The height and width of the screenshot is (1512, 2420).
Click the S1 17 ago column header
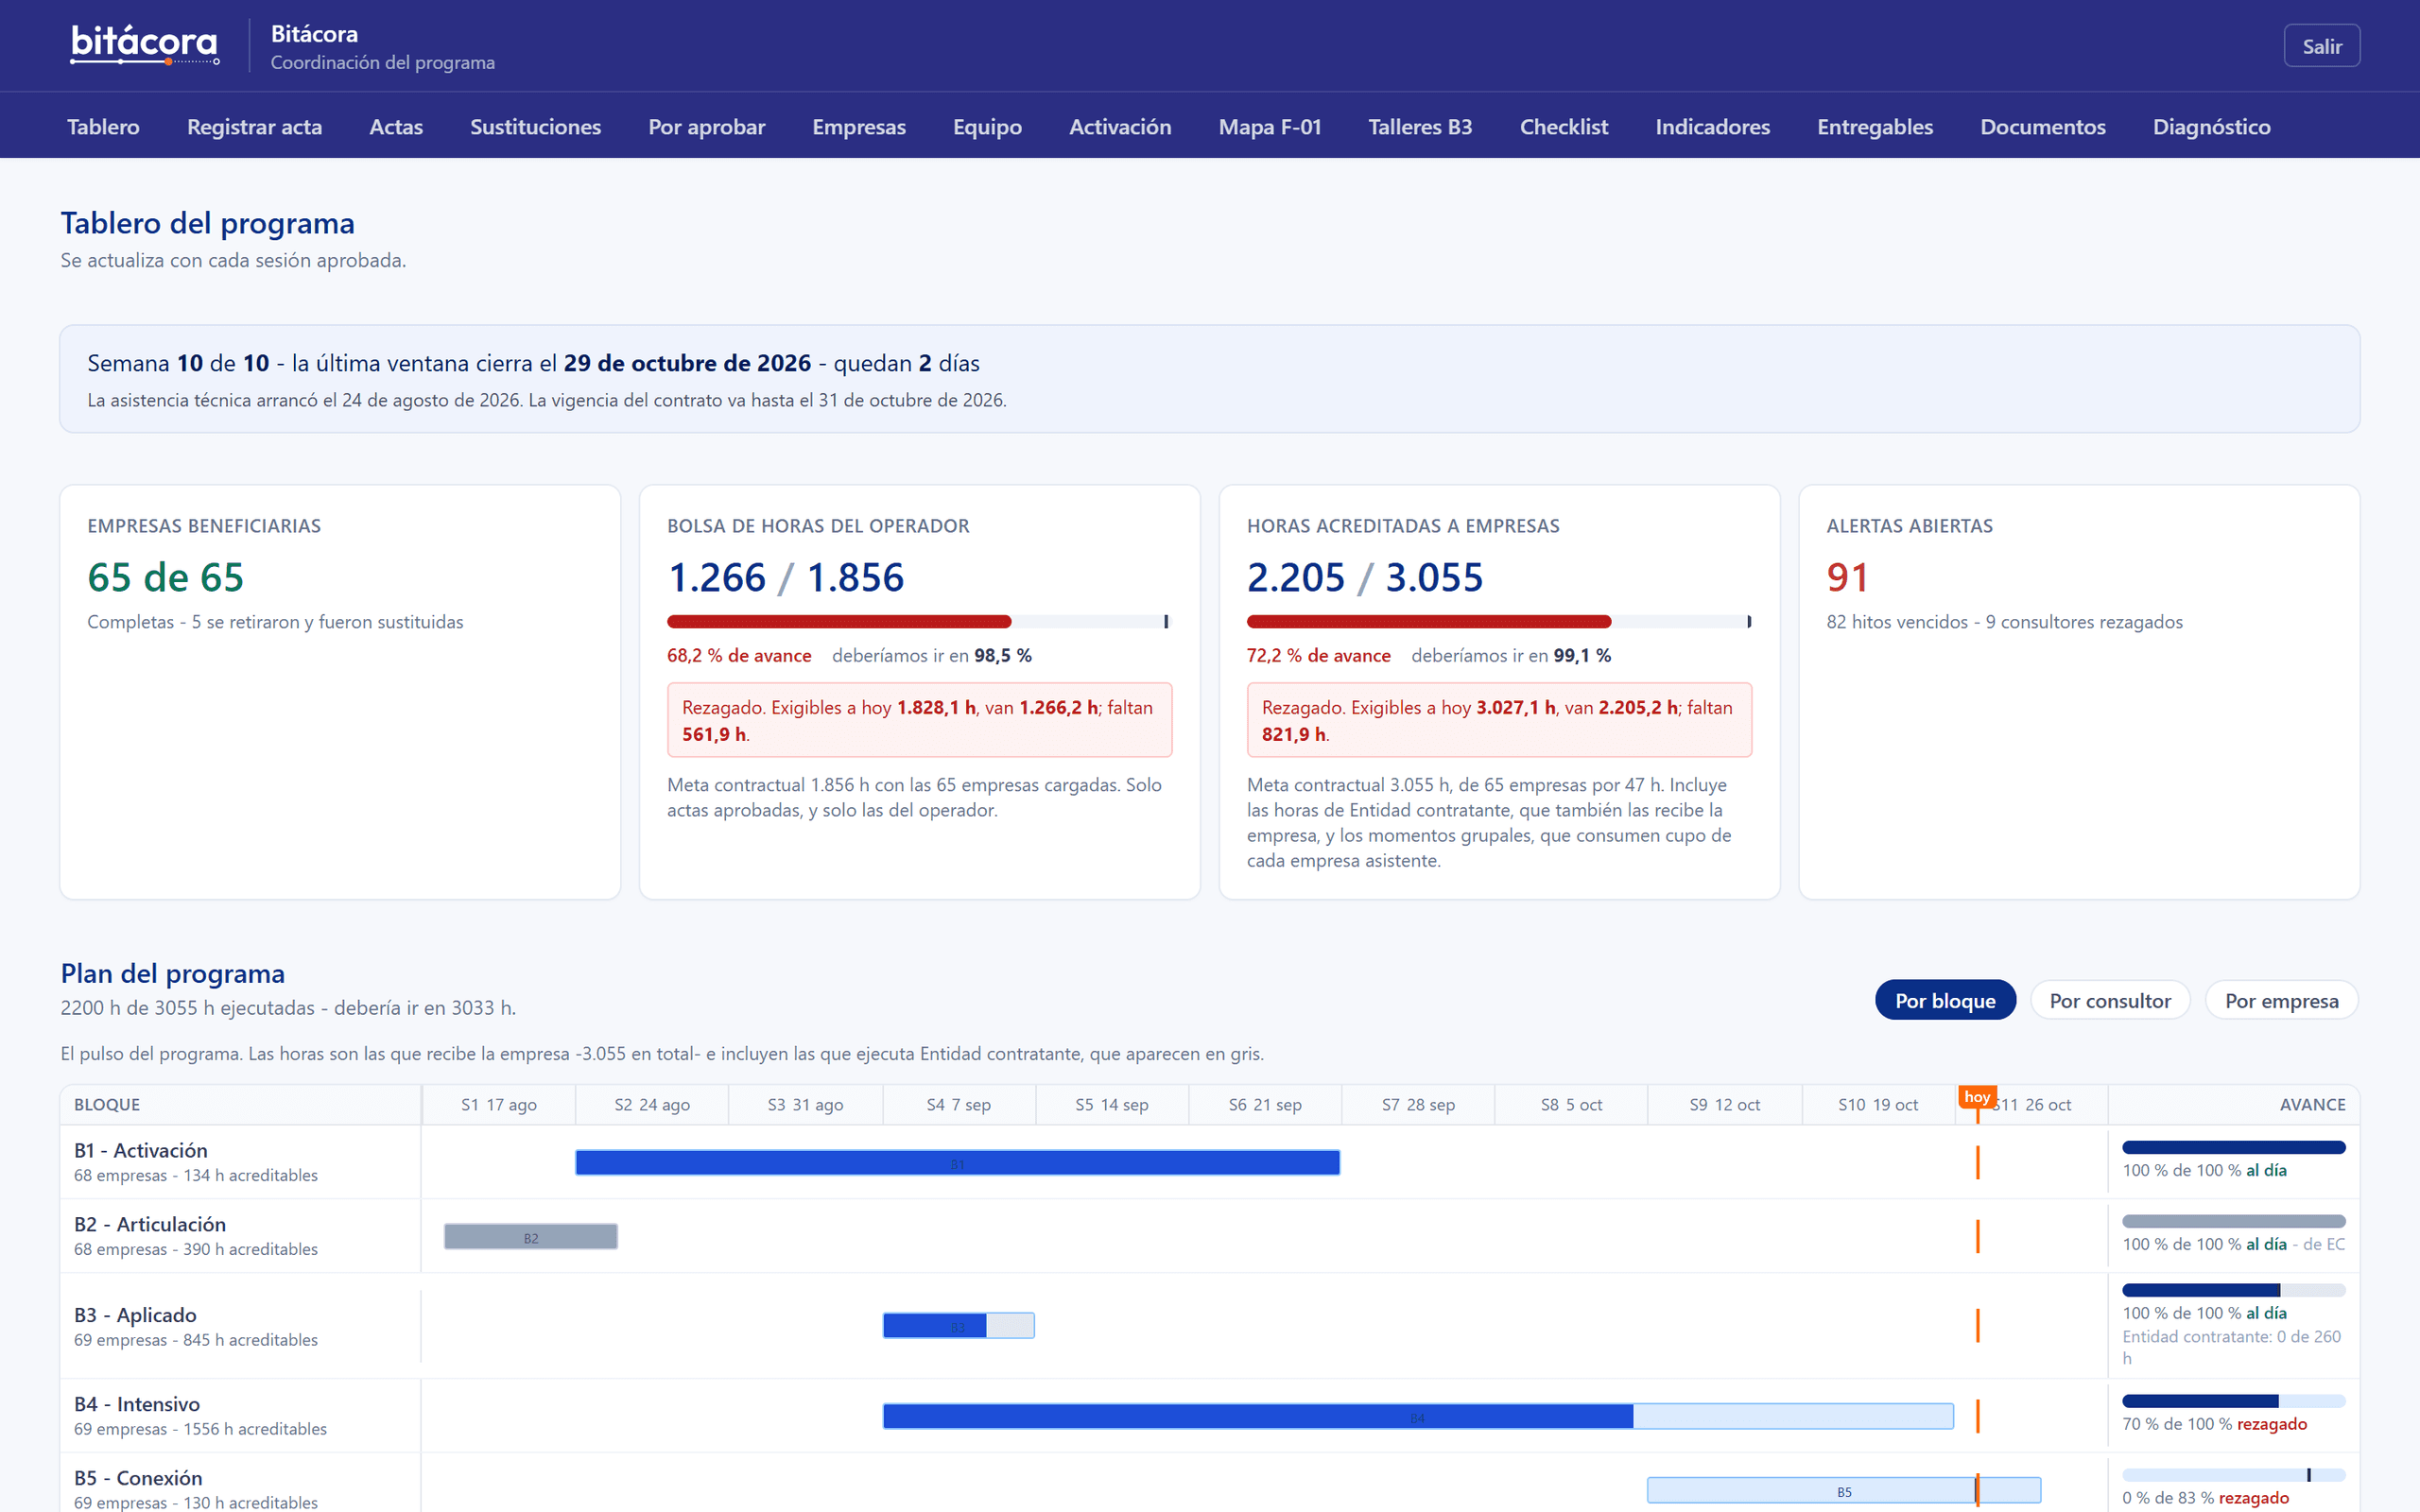pos(498,1105)
